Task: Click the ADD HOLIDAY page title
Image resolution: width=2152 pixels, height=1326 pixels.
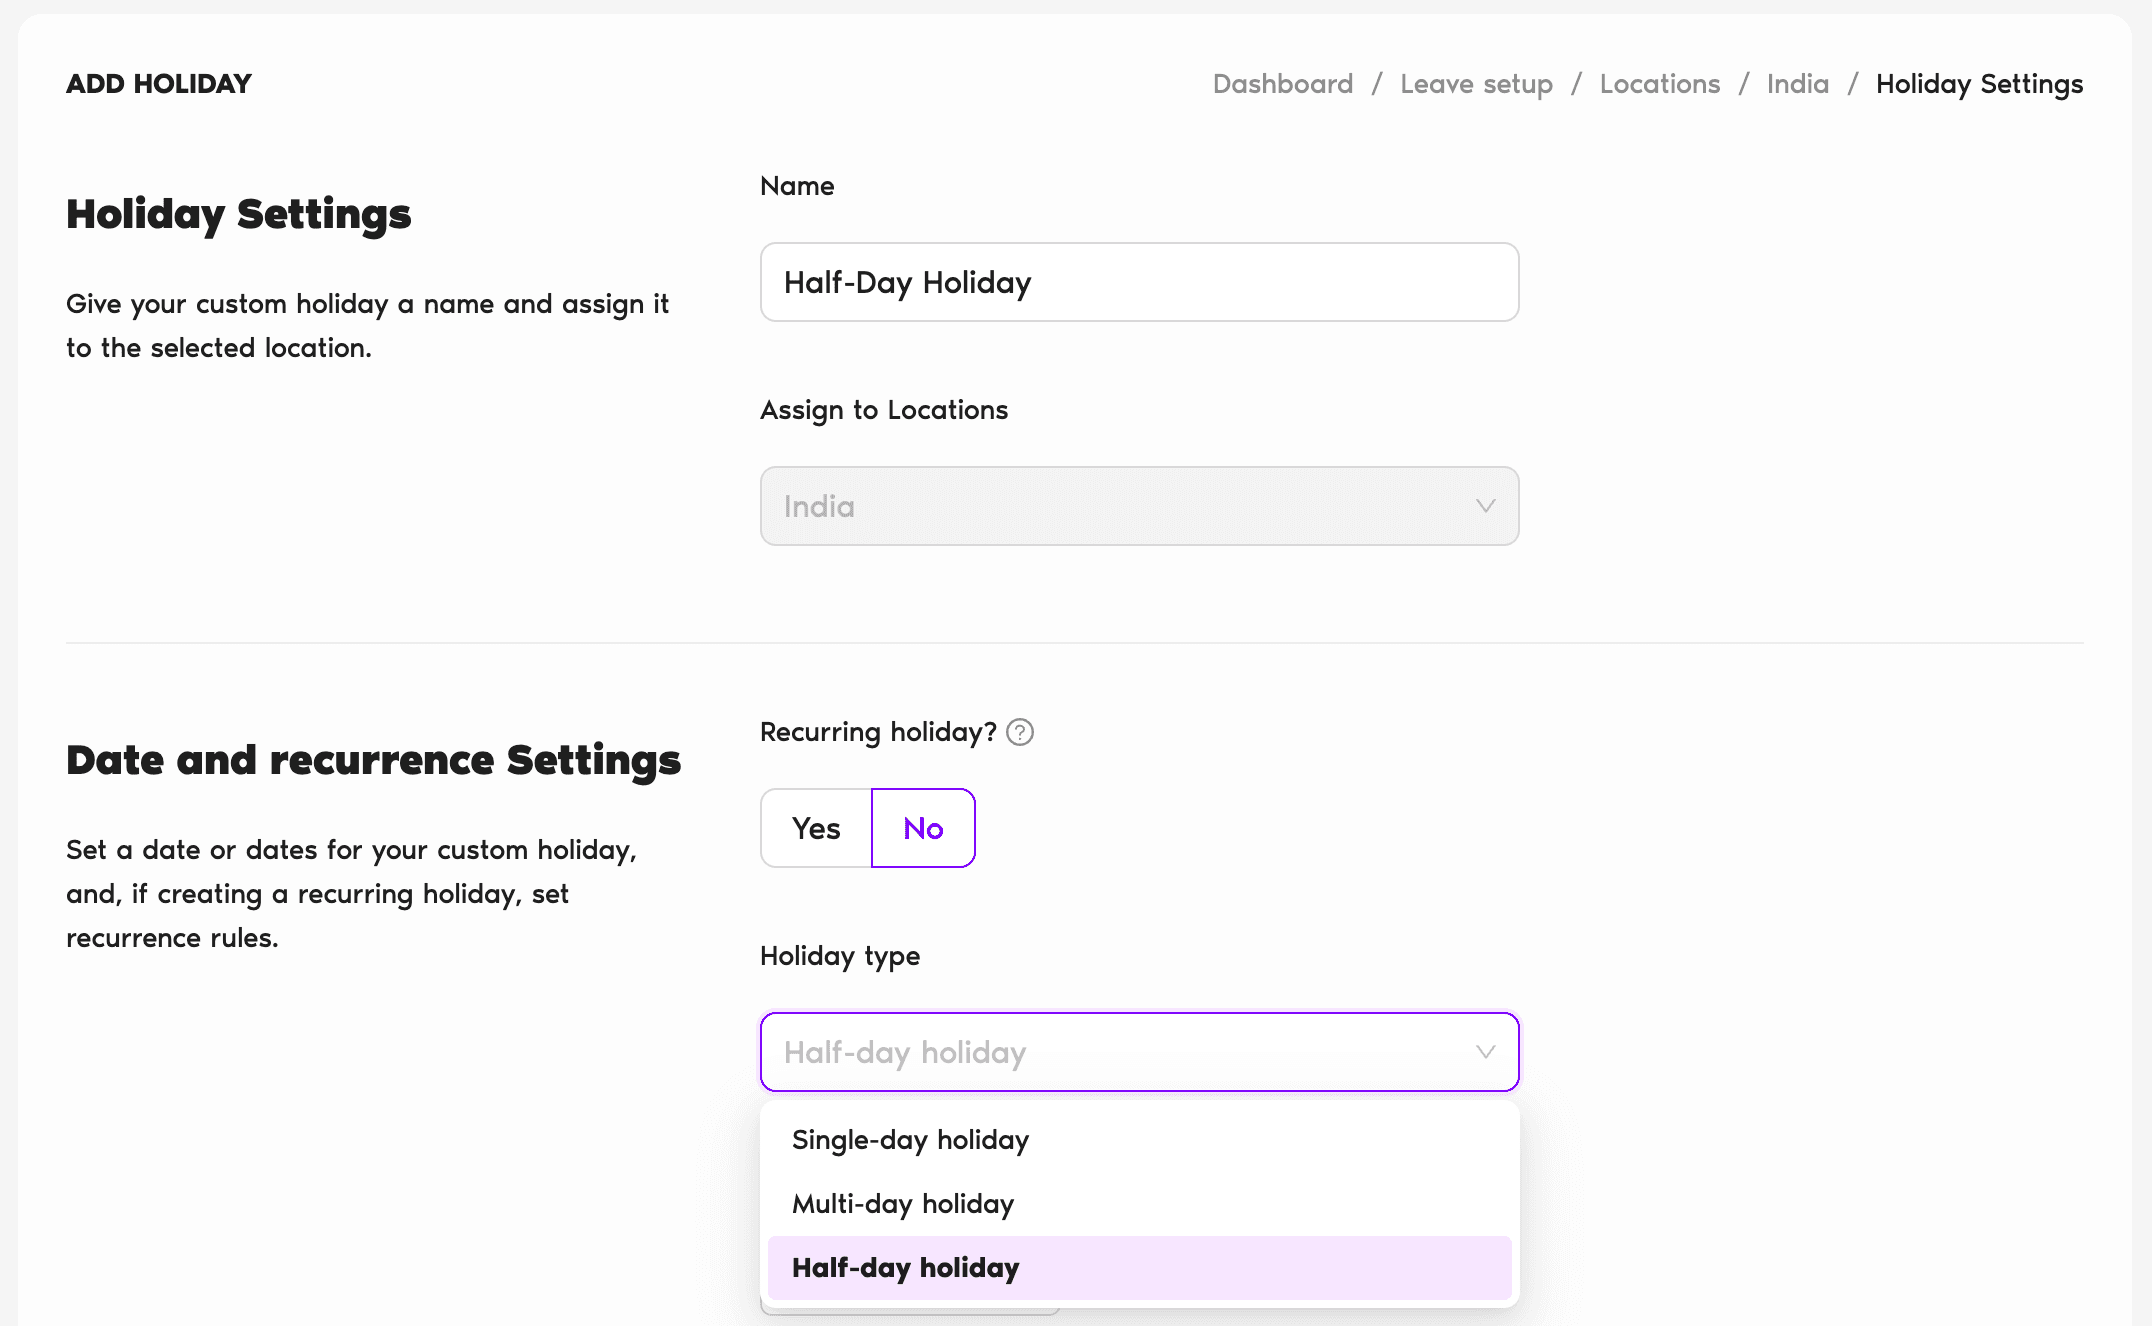Action: coord(159,84)
